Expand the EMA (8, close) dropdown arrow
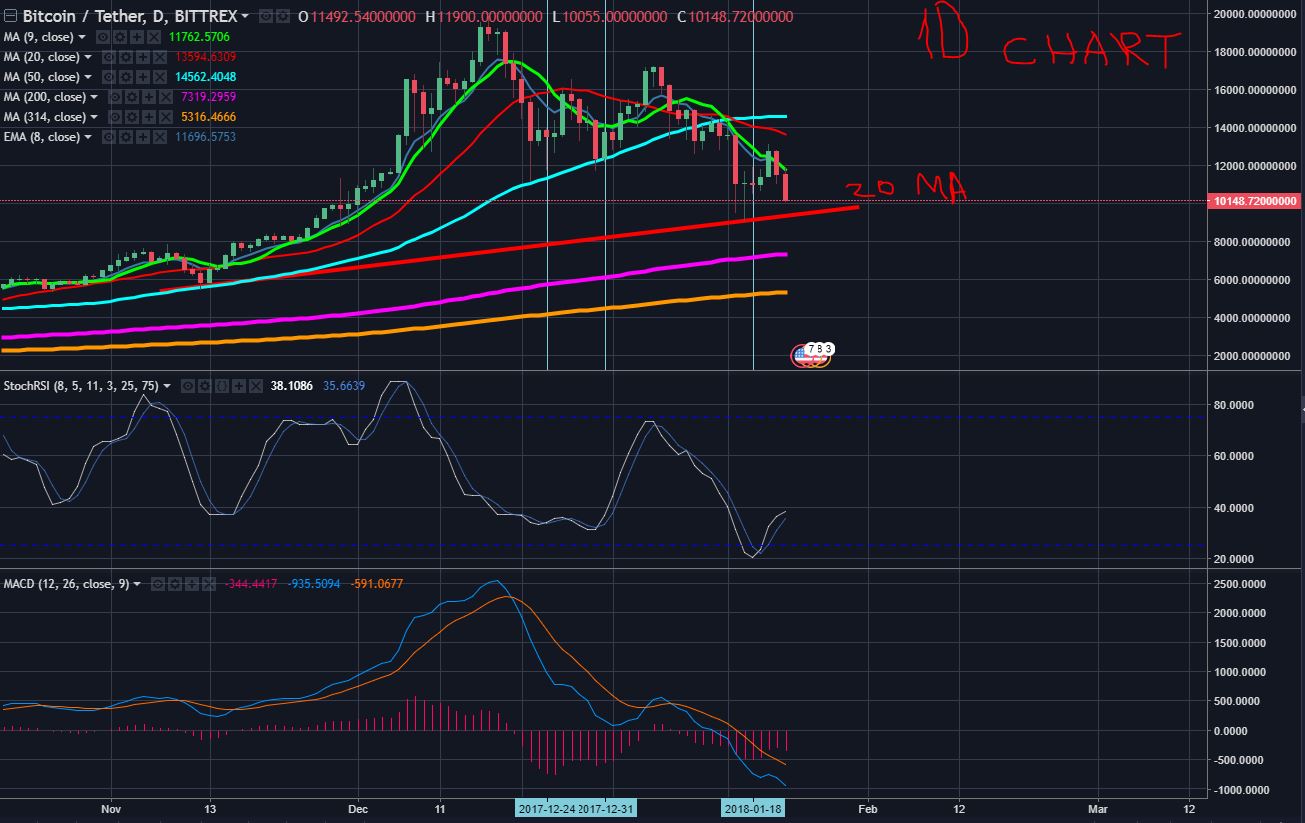 coord(88,137)
